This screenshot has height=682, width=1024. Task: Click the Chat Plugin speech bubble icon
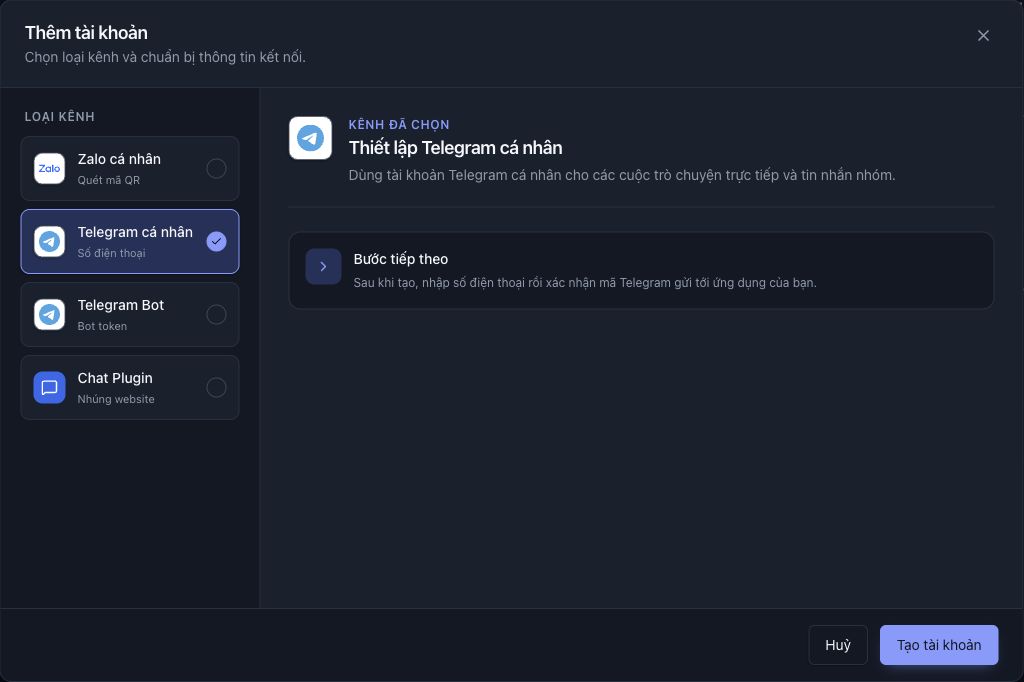tap(50, 387)
